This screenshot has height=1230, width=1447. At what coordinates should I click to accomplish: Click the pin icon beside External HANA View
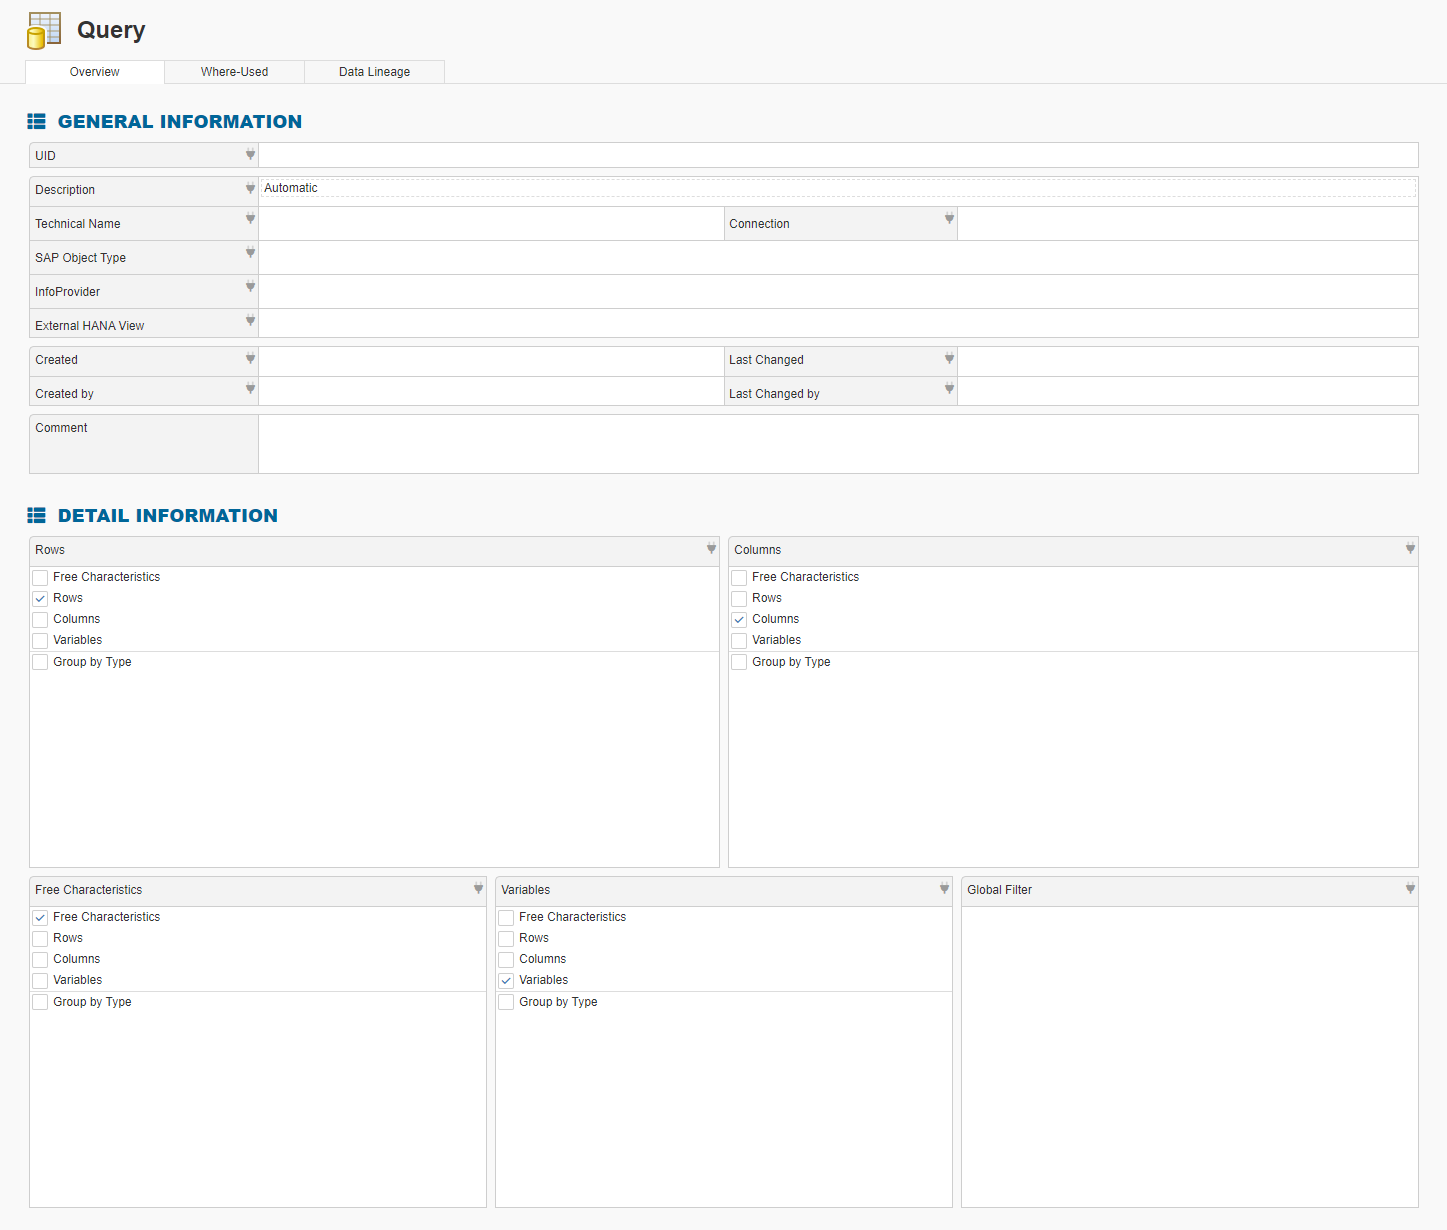[250, 321]
